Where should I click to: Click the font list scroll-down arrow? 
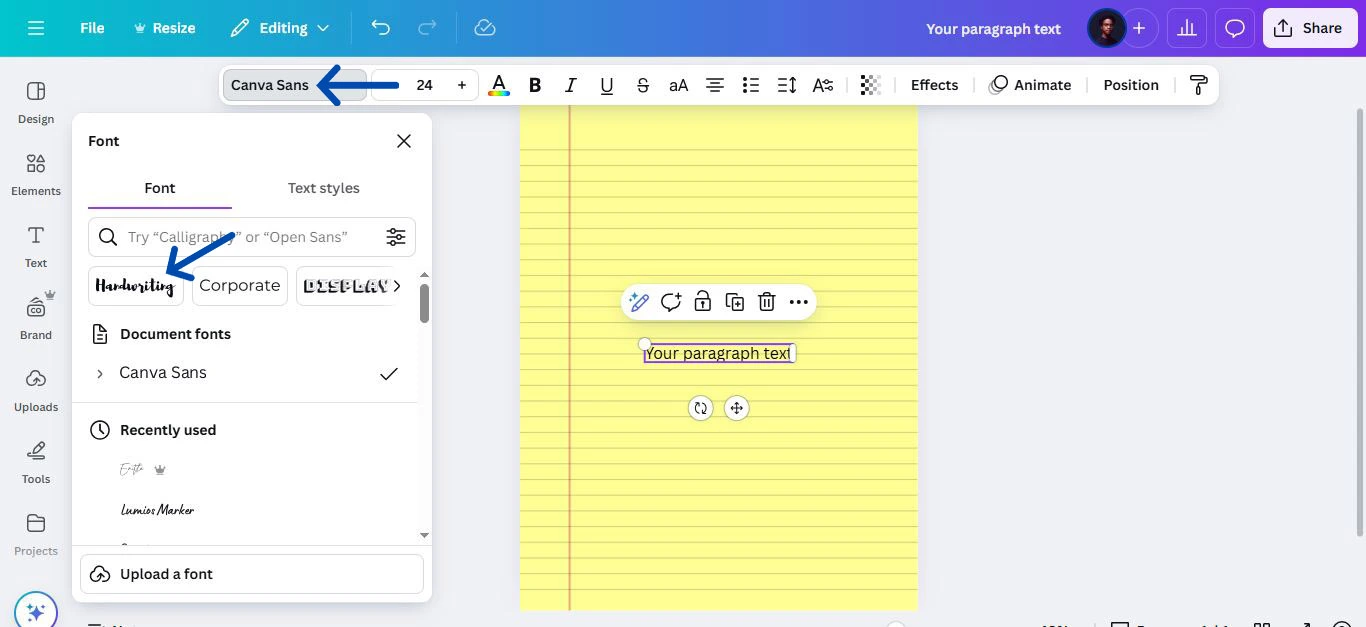coord(424,535)
